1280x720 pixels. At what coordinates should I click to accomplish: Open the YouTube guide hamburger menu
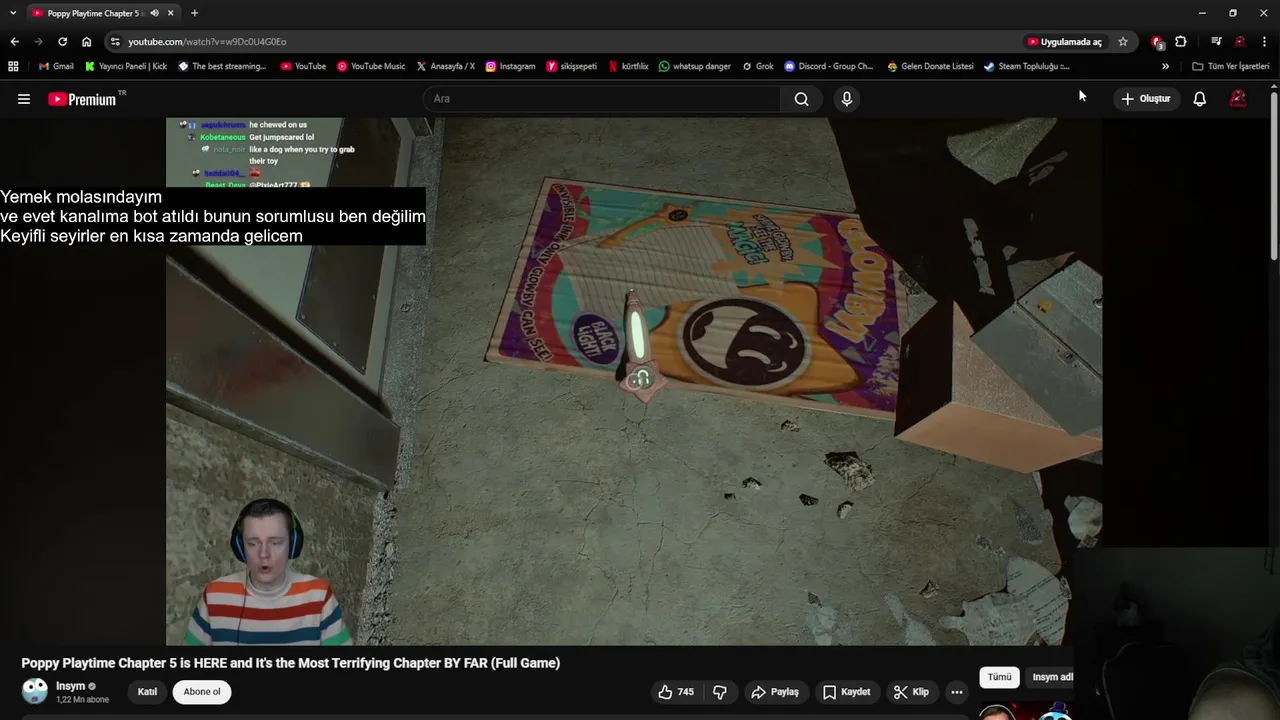[24, 99]
